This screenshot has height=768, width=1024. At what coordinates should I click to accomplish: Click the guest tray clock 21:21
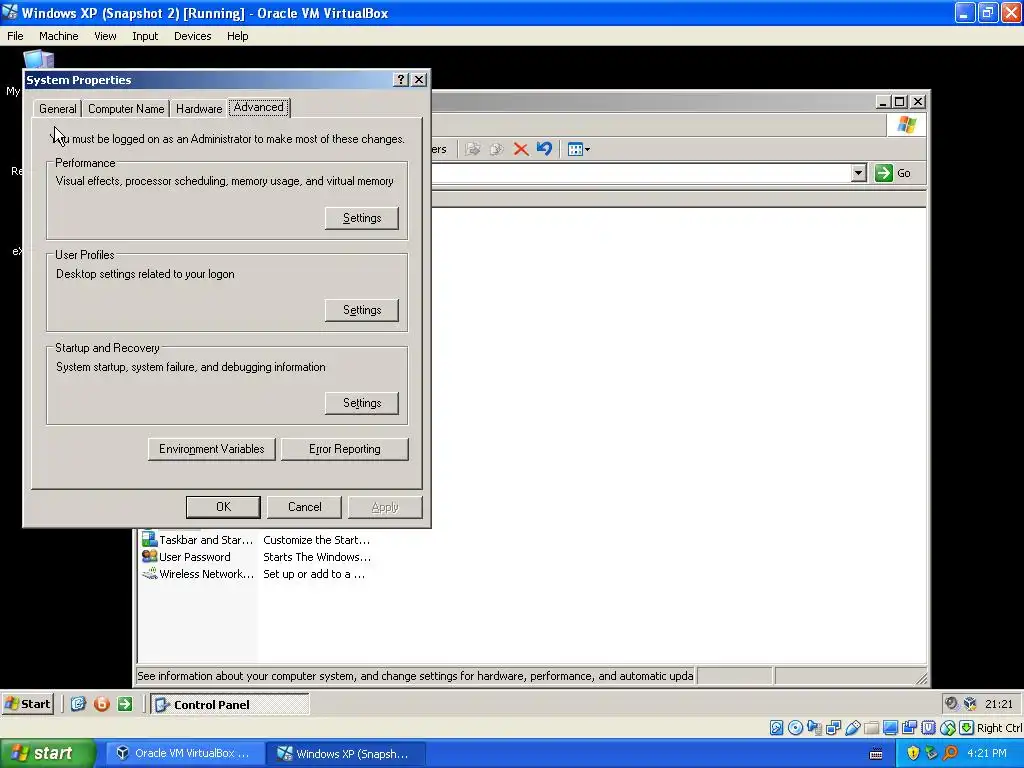(999, 704)
